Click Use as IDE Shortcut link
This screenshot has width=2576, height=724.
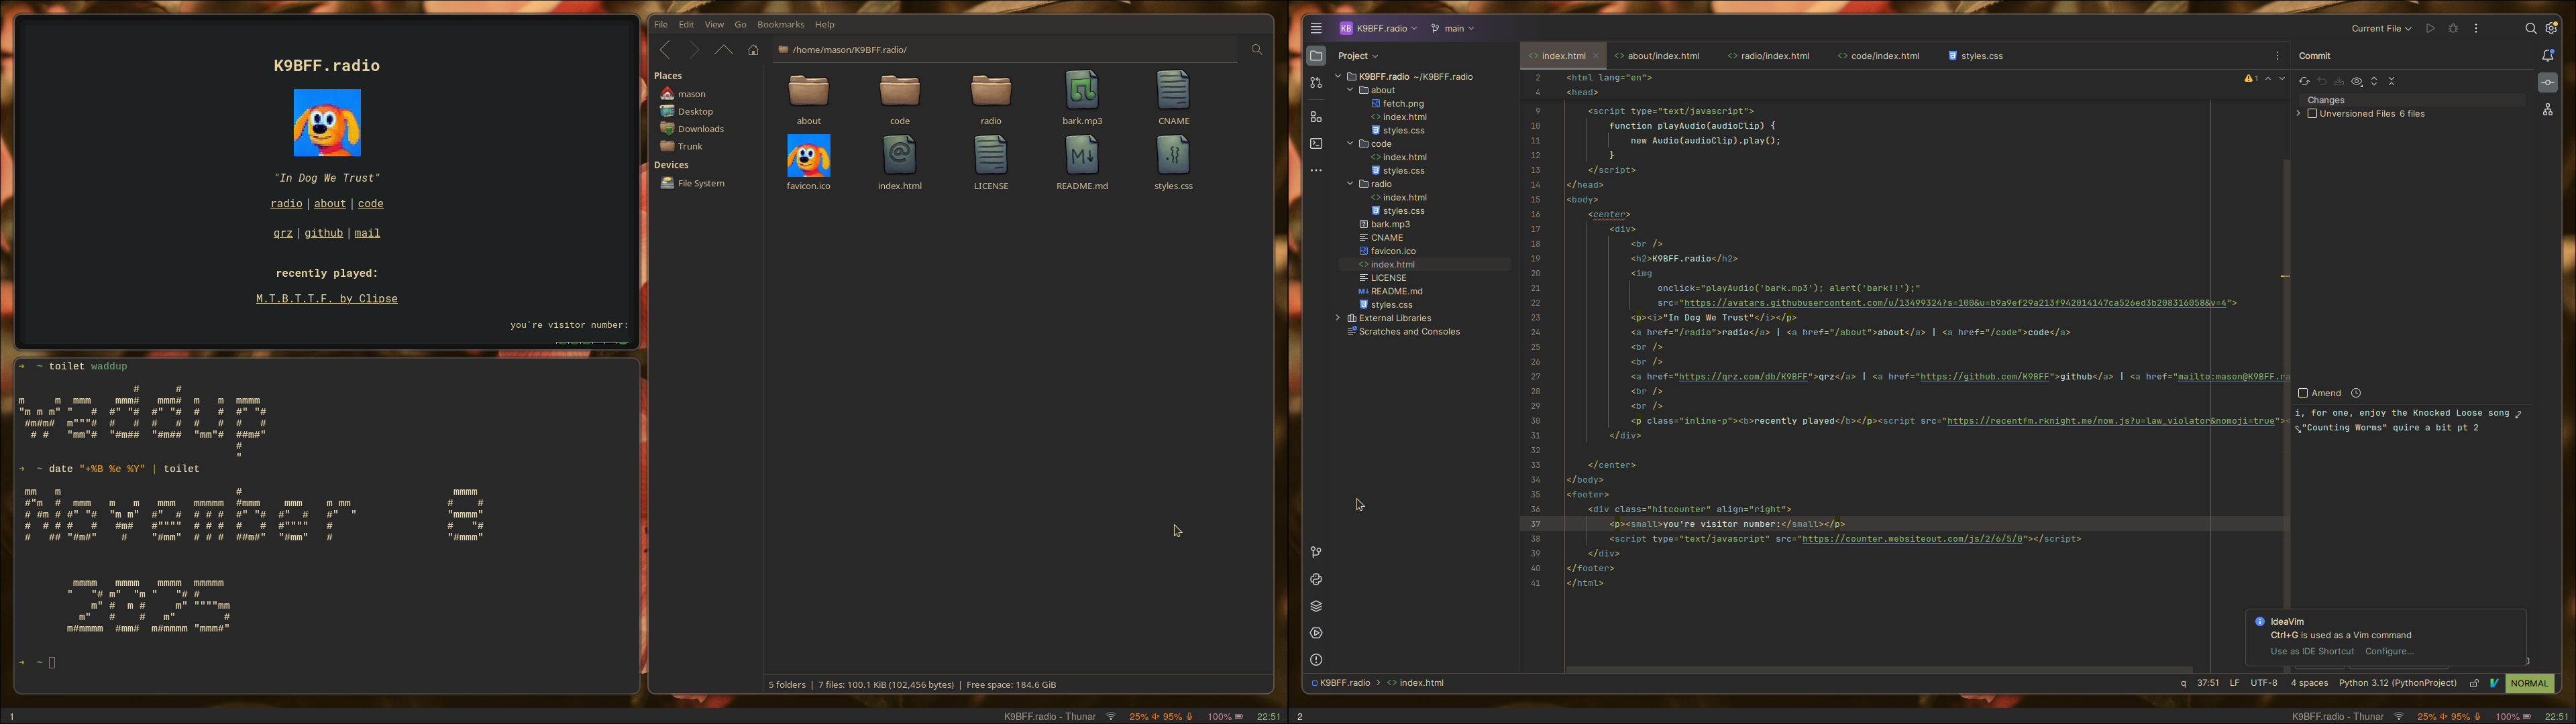click(2311, 651)
